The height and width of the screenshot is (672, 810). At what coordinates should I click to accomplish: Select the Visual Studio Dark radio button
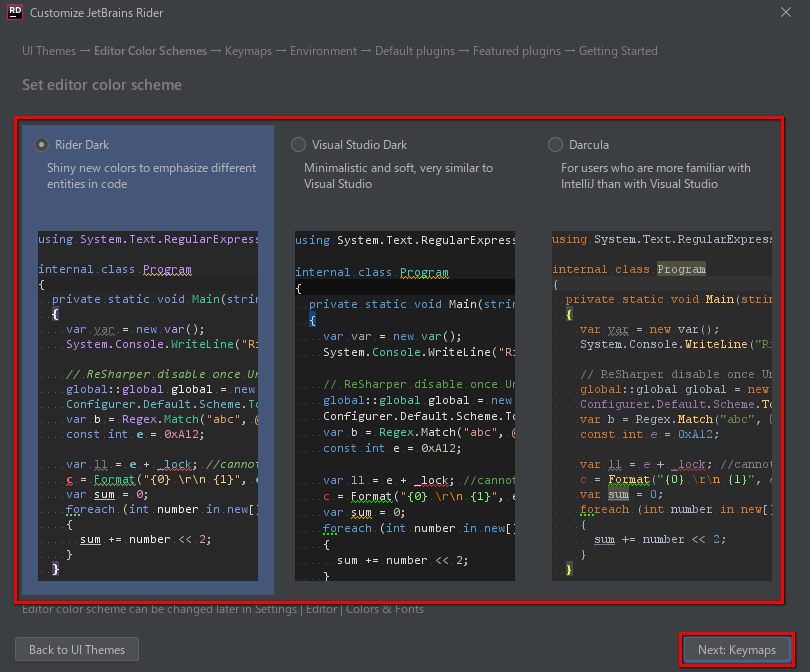(x=299, y=145)
